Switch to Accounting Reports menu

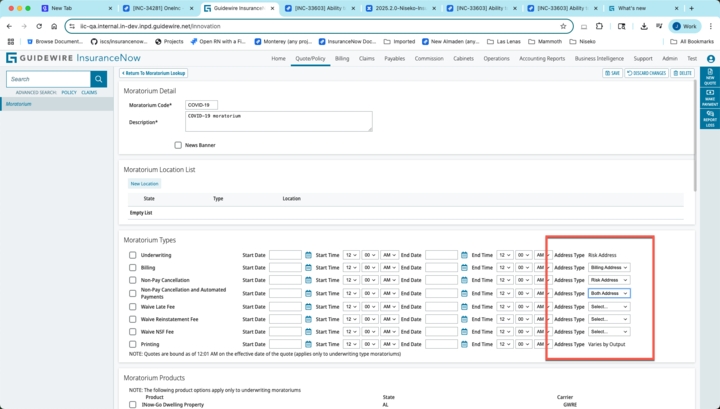coord(542,59)
